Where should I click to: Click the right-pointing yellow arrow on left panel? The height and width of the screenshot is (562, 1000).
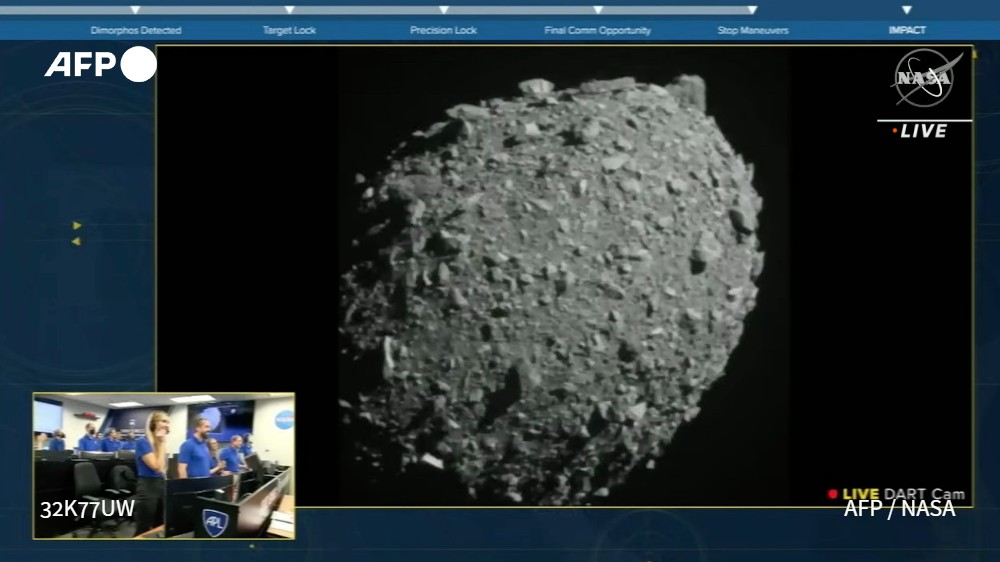point(77,225)
